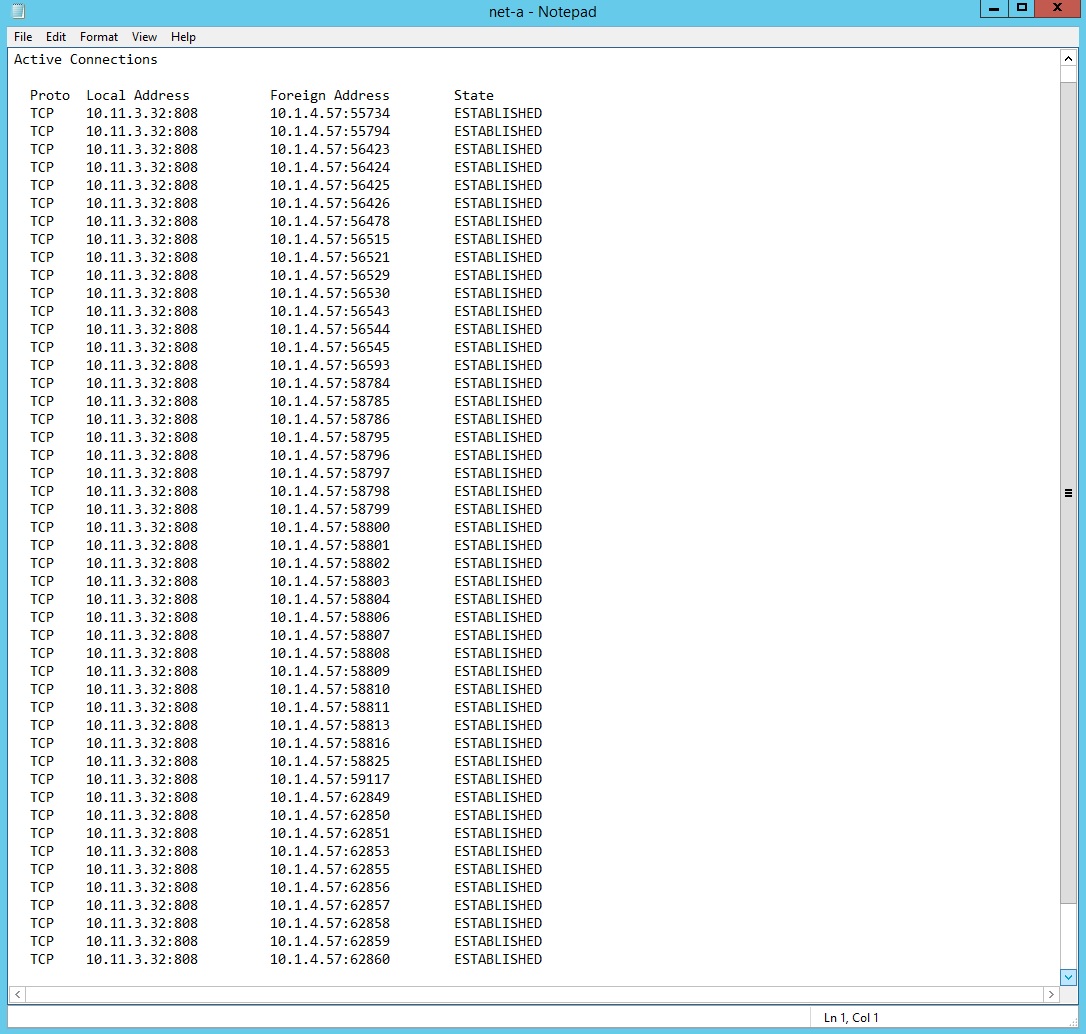Click the vertical scrollbar down arrow

[x=1068, y=977]
